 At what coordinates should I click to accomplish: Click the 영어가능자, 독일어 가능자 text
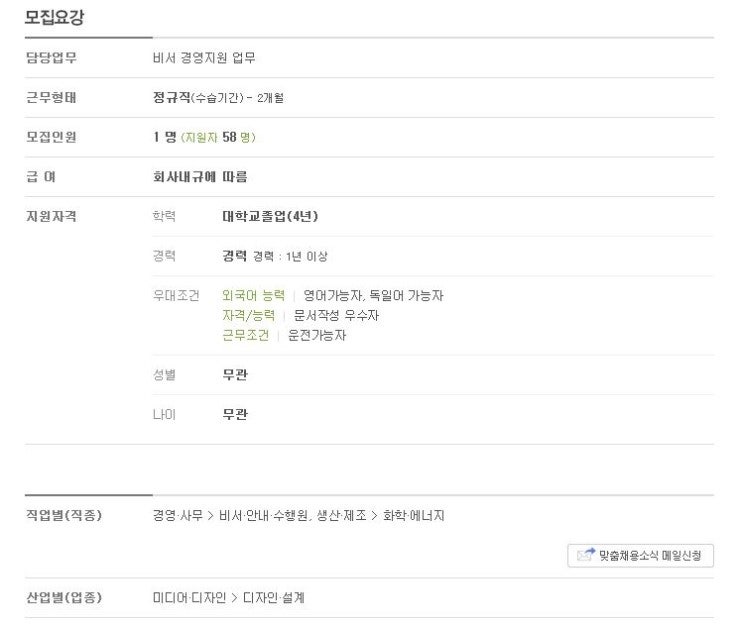pyautogui.click(x=373, y=295)
